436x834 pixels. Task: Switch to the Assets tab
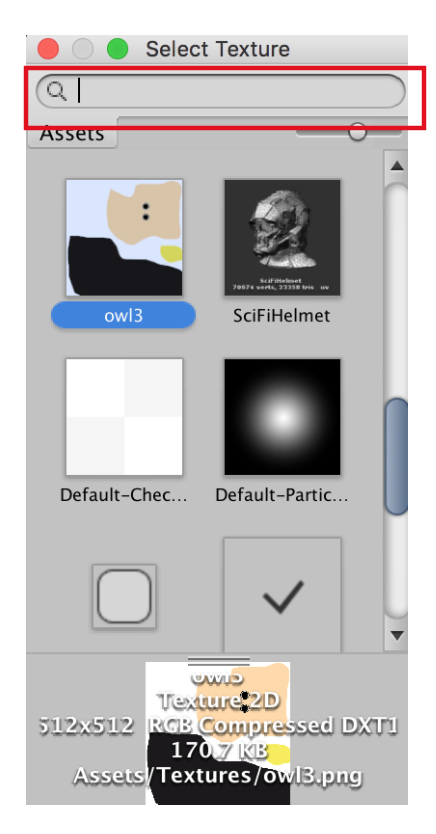(x=72, y=134)
